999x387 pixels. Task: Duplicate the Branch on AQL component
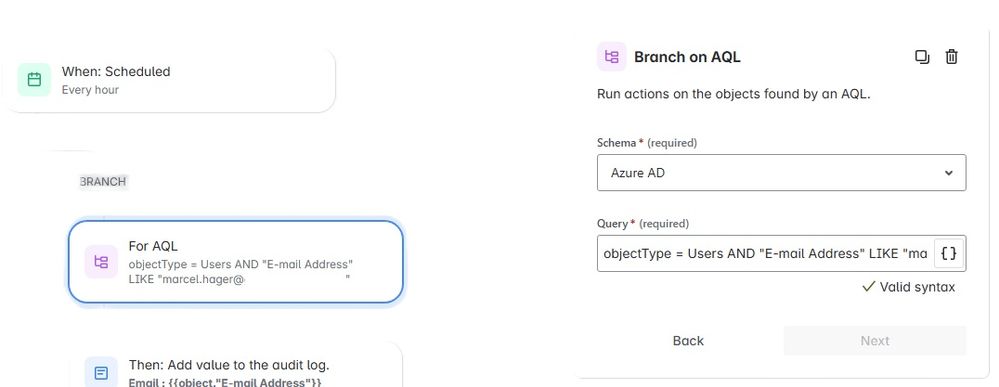click(x=922, y=57)
